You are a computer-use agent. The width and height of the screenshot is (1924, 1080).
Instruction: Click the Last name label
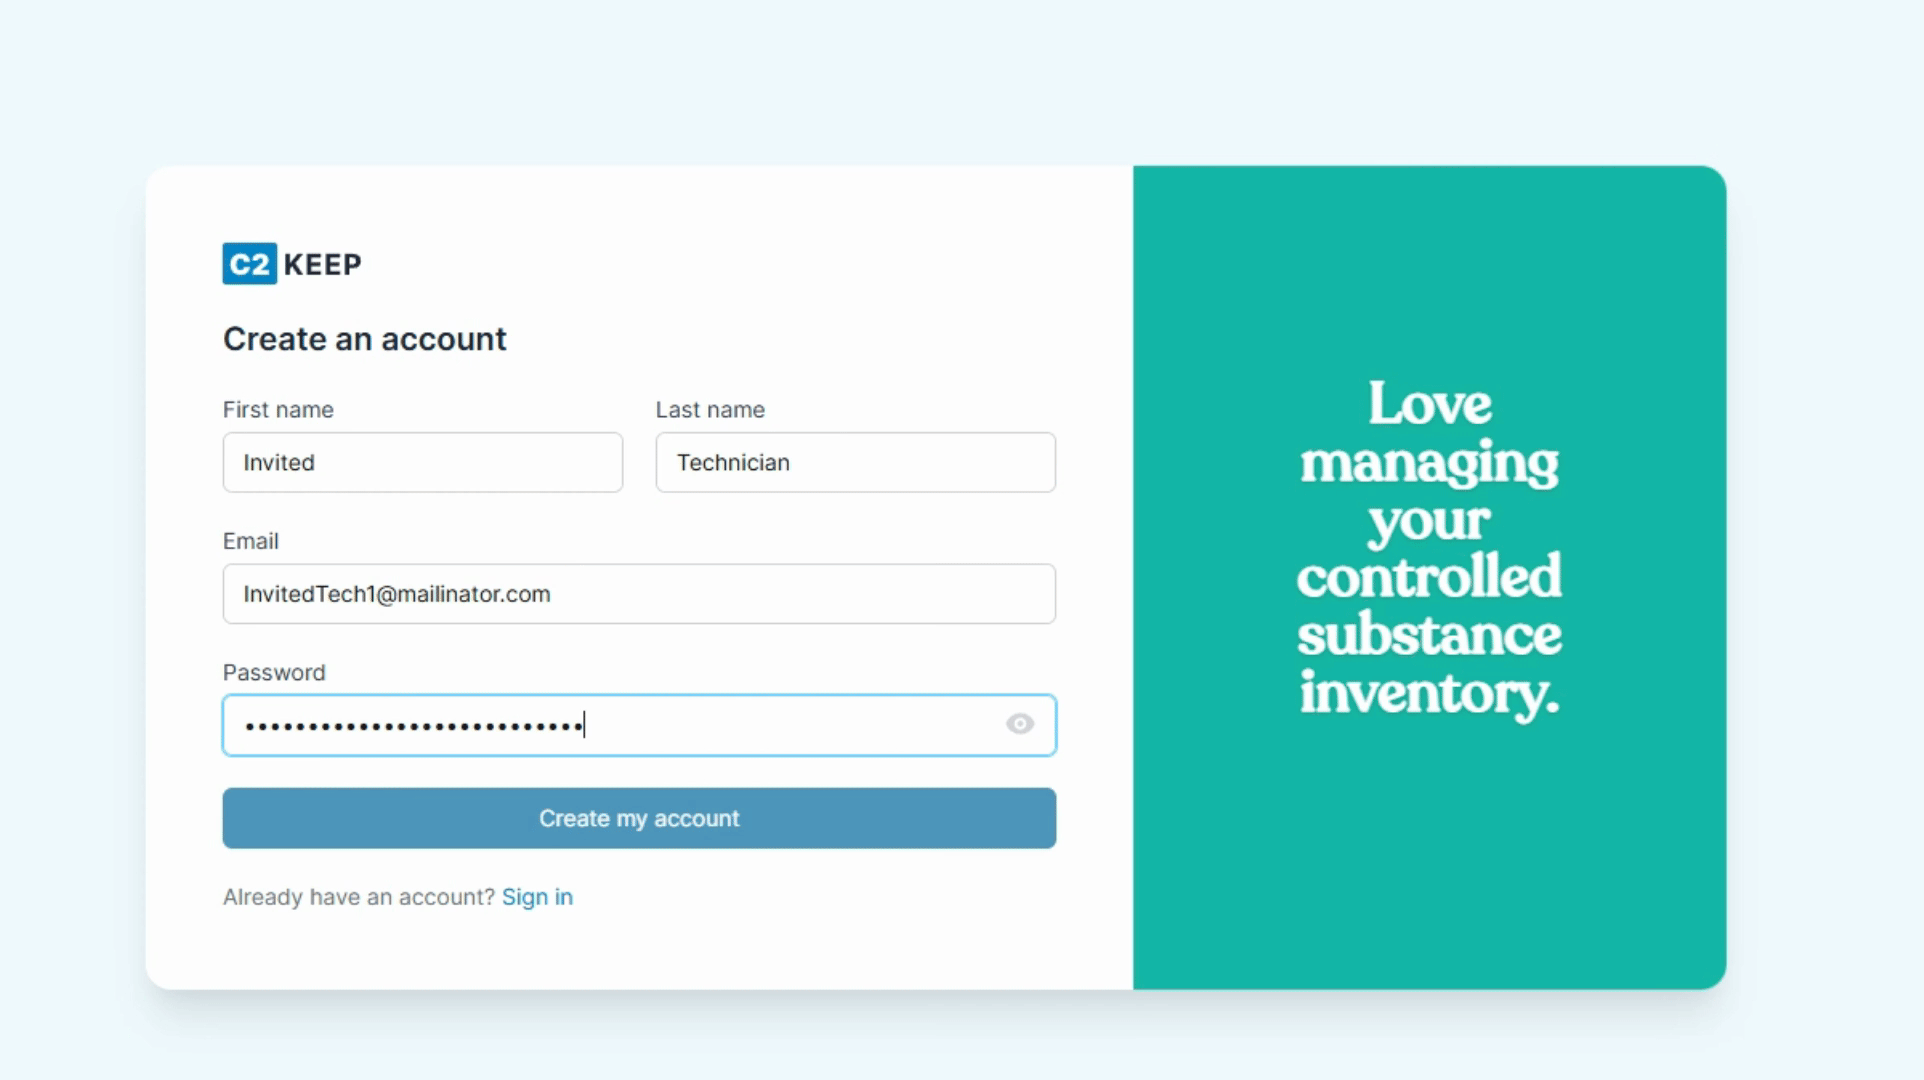pyautogui.click(x=710, y=410)
